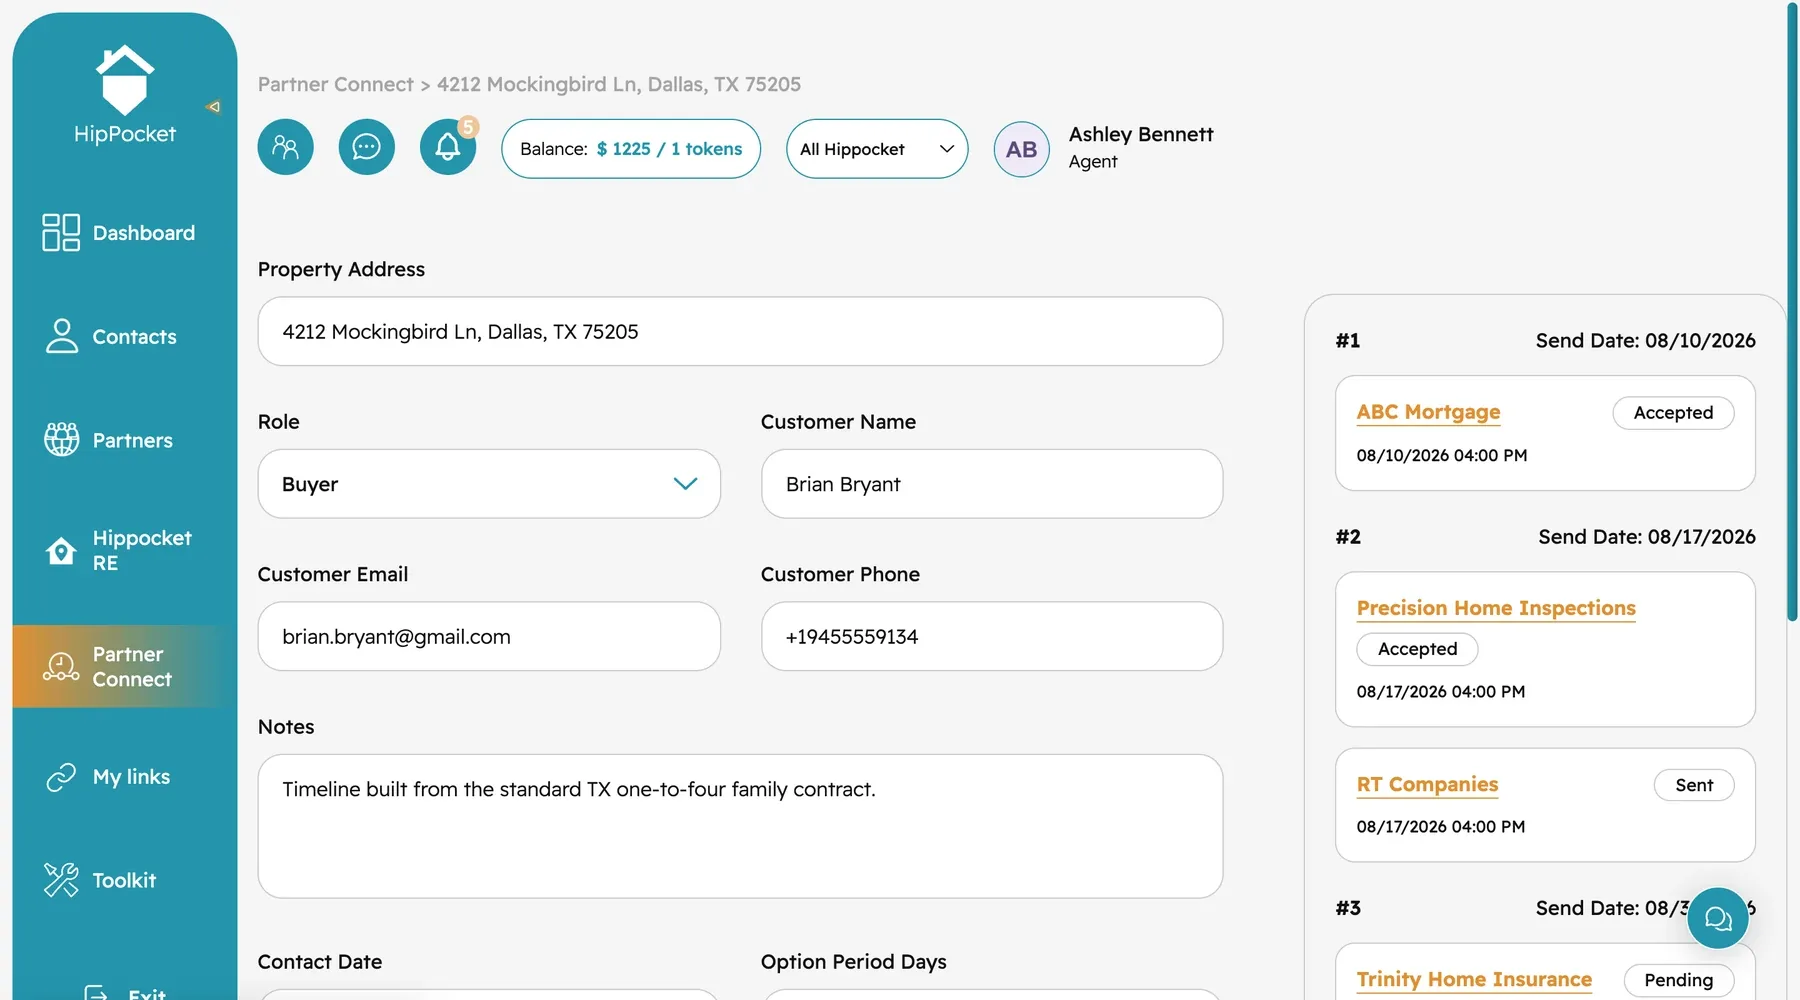Collapse the sidebar with the small arrow

coord(213,107)
